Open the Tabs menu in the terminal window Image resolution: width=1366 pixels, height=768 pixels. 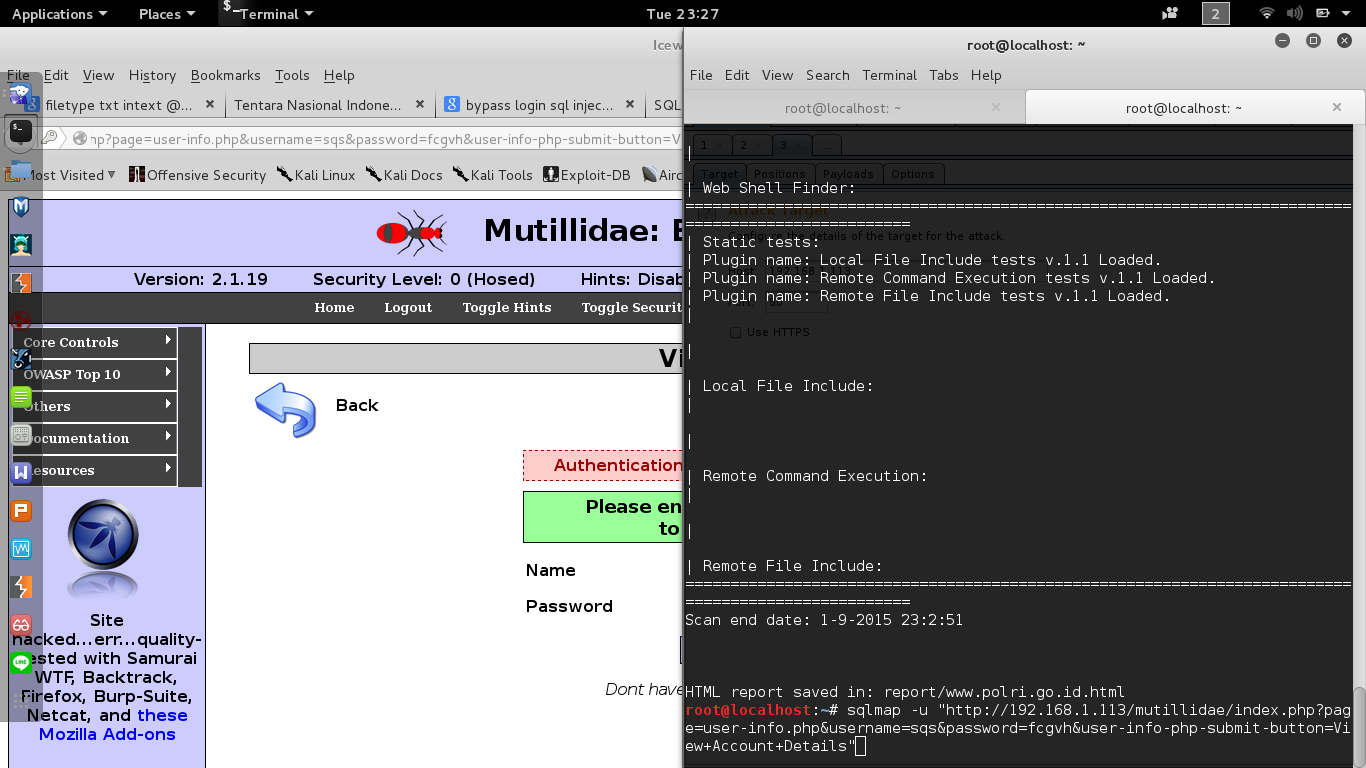click(x=943, y=75)
